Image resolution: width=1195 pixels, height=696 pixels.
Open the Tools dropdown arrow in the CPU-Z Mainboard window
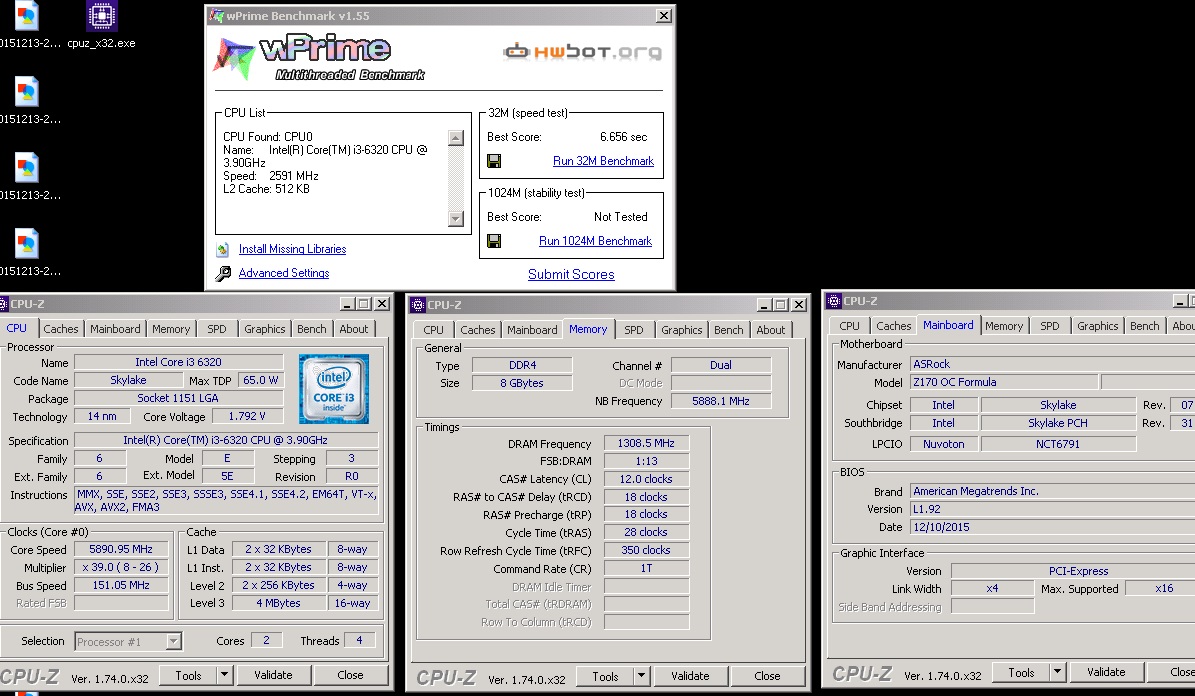tap(1057, 672)
